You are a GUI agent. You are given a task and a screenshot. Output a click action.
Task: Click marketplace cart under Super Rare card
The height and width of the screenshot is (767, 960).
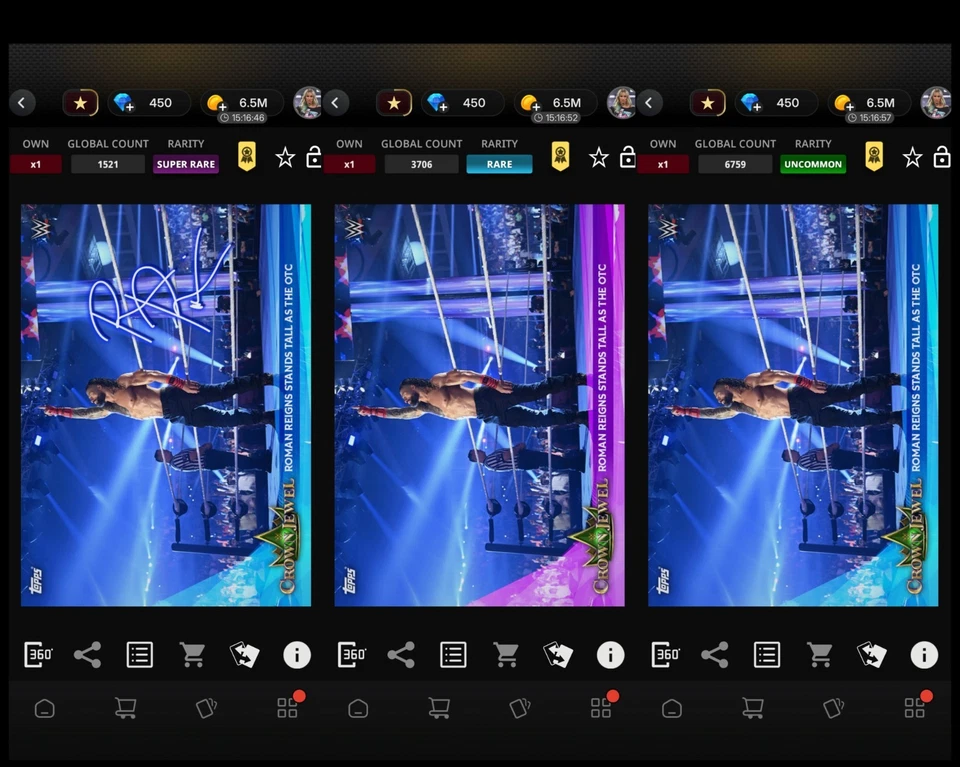click(x=192, y=654)
